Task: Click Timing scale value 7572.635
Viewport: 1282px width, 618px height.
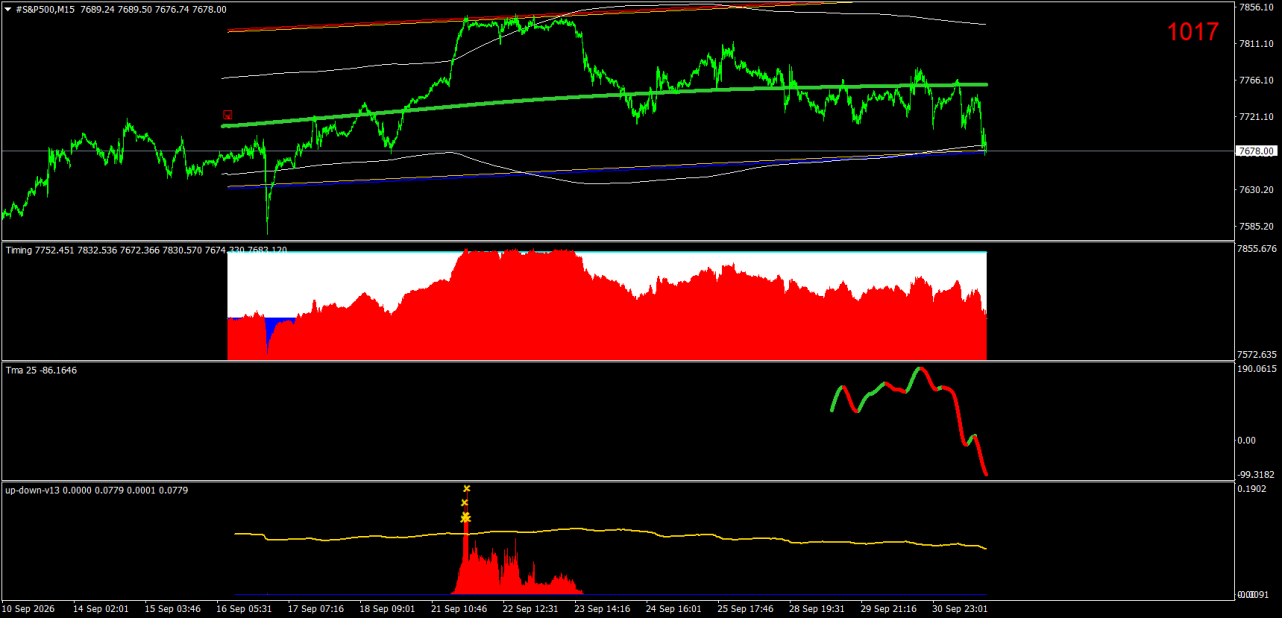Action: [x=1257, y=354]
